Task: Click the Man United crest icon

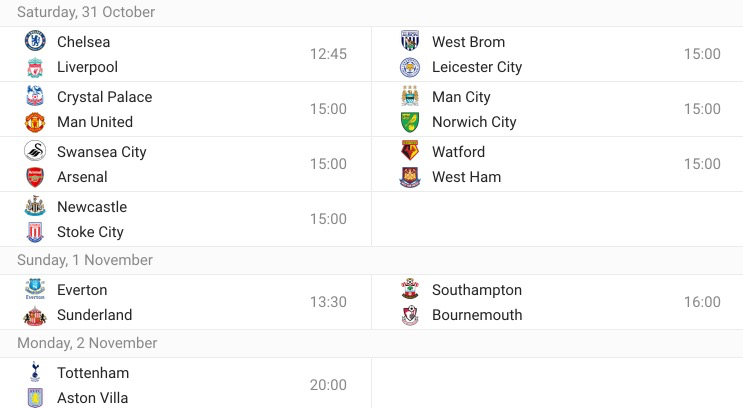Action: (x=35, y=122)
